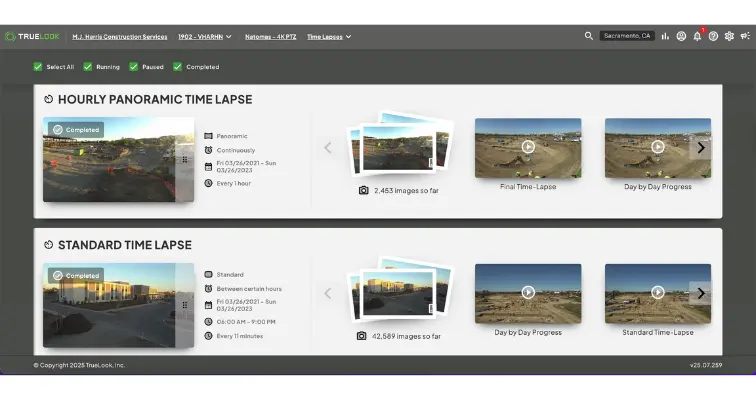Click the announcements megaphone icon
Screen dimensions: 756x400
point(745,36)
